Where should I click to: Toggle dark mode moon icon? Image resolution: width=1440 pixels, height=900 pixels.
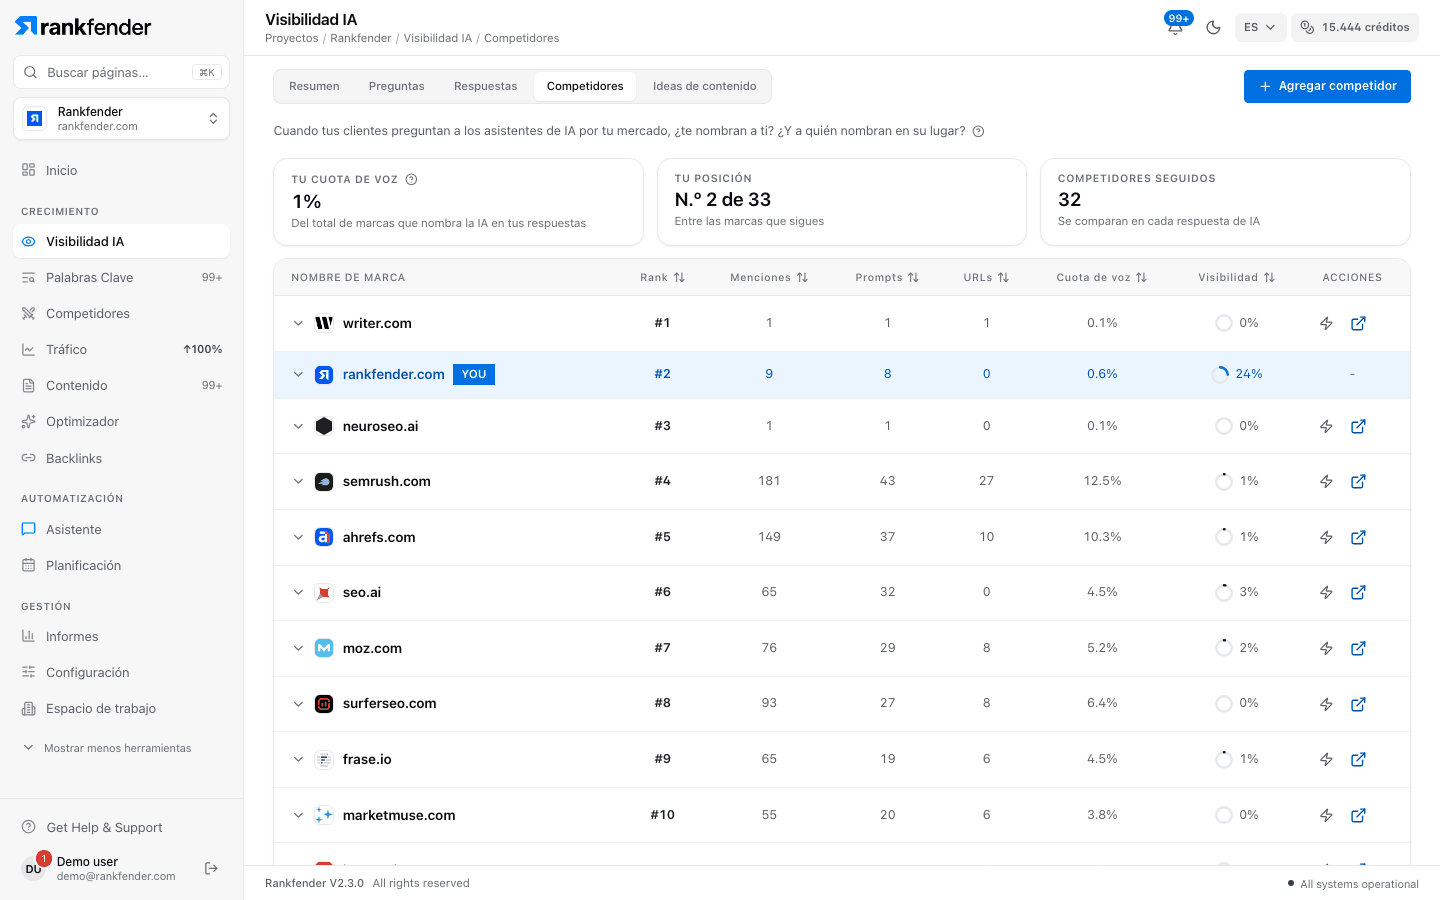[x=1213, y=27]
